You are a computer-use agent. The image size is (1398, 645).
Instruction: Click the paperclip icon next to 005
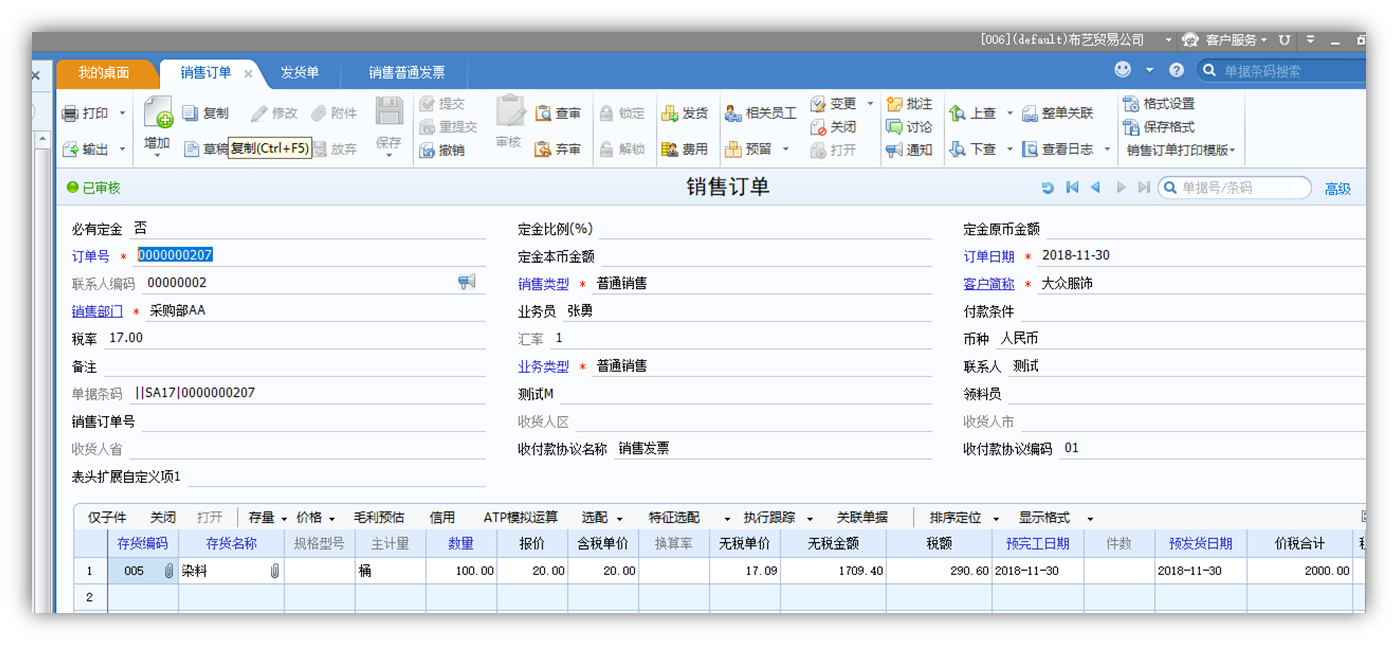168,571
